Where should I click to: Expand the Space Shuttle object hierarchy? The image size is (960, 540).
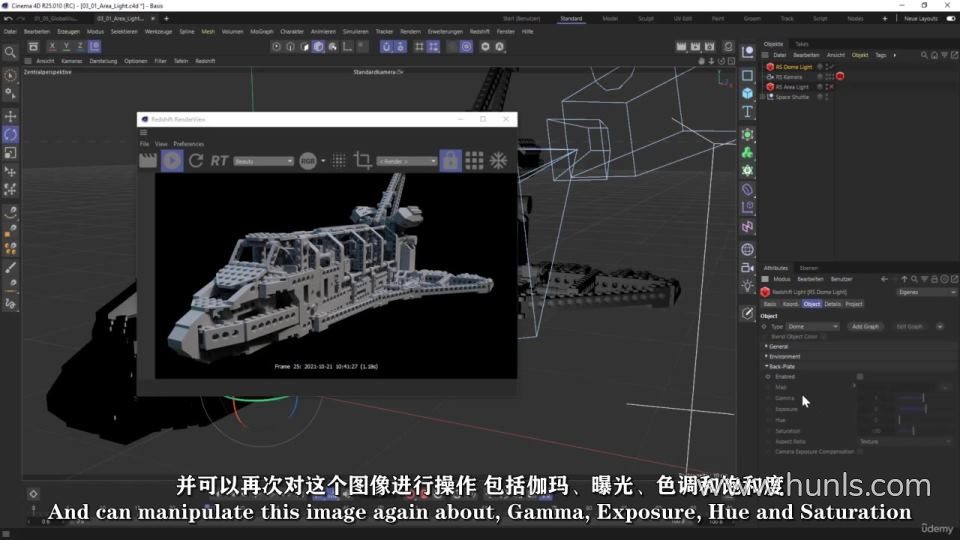click(763, 97)
